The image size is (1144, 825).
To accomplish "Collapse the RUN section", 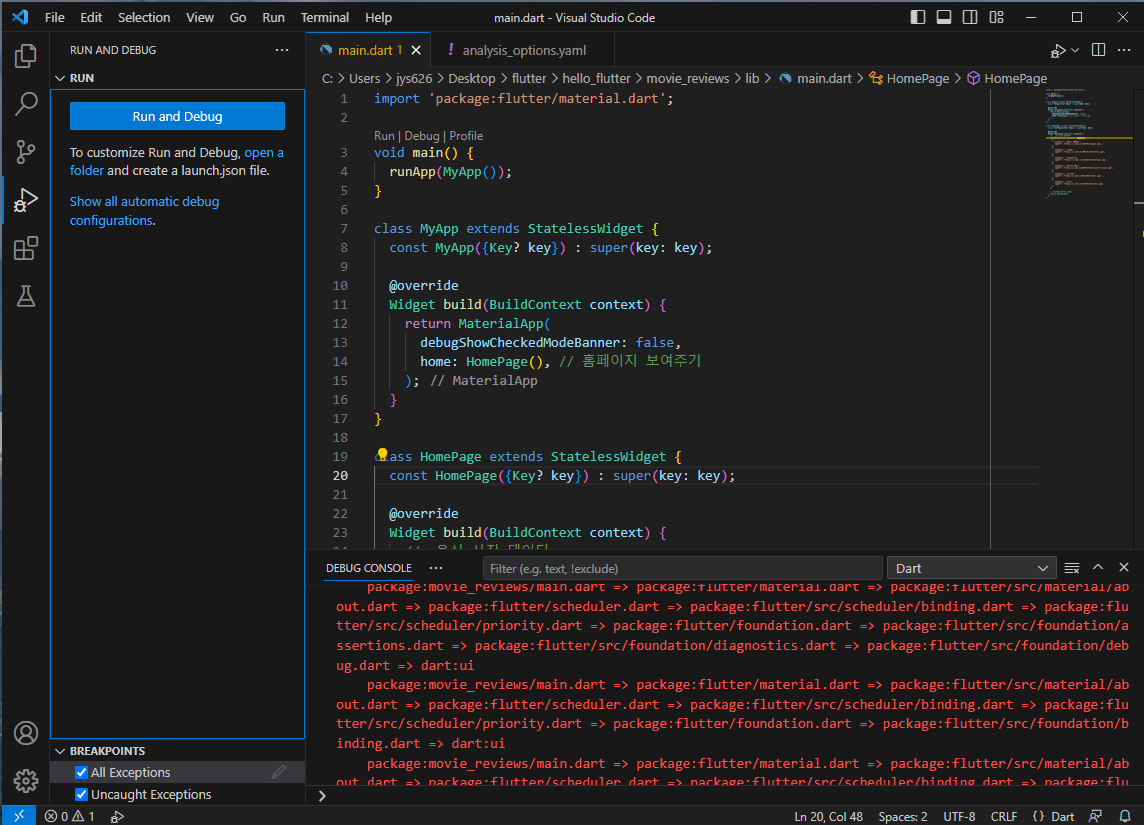I will tap(61, 78).
